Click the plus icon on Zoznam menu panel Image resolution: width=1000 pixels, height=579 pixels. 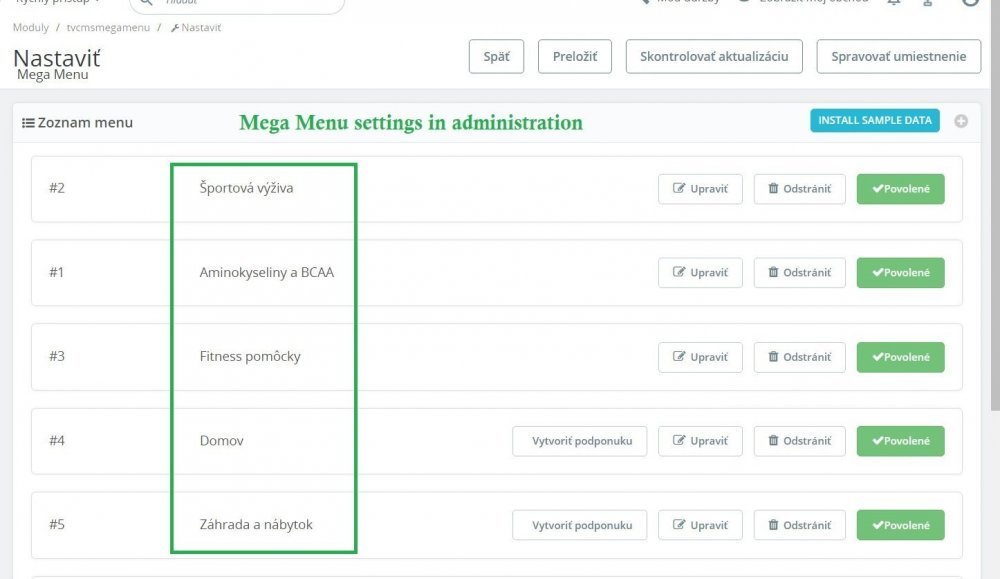tap(961, 120)
